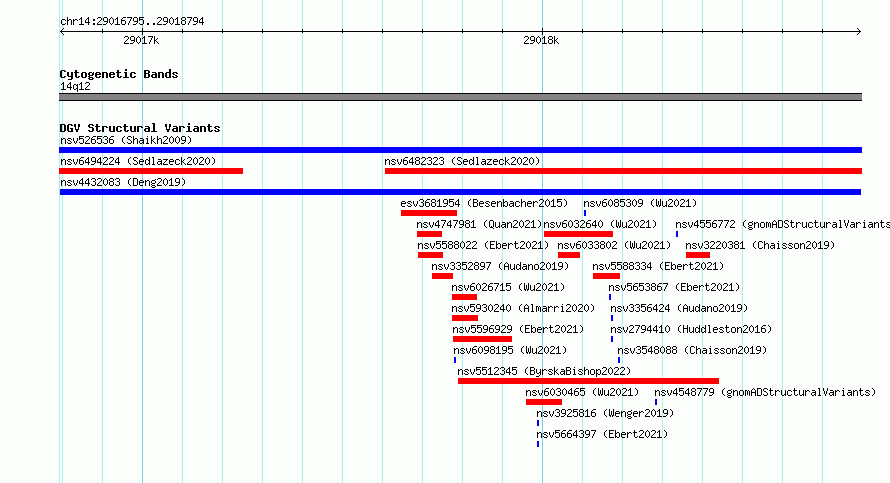890x483 pixels.
Task: Click the red bar under nsv6482323
Action: click(x=623, y=171)
